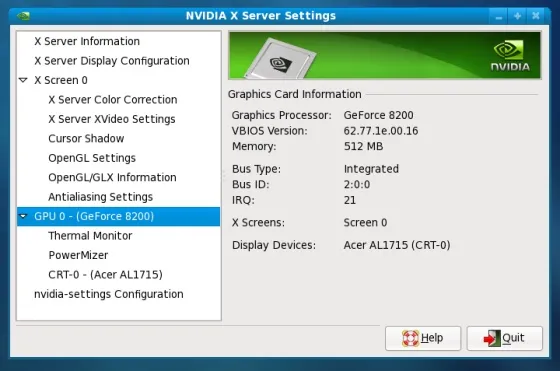Image resolution: width=560 pixels, height=371 pixels.
Task: Click the Bus ID label
Action: 250,184
